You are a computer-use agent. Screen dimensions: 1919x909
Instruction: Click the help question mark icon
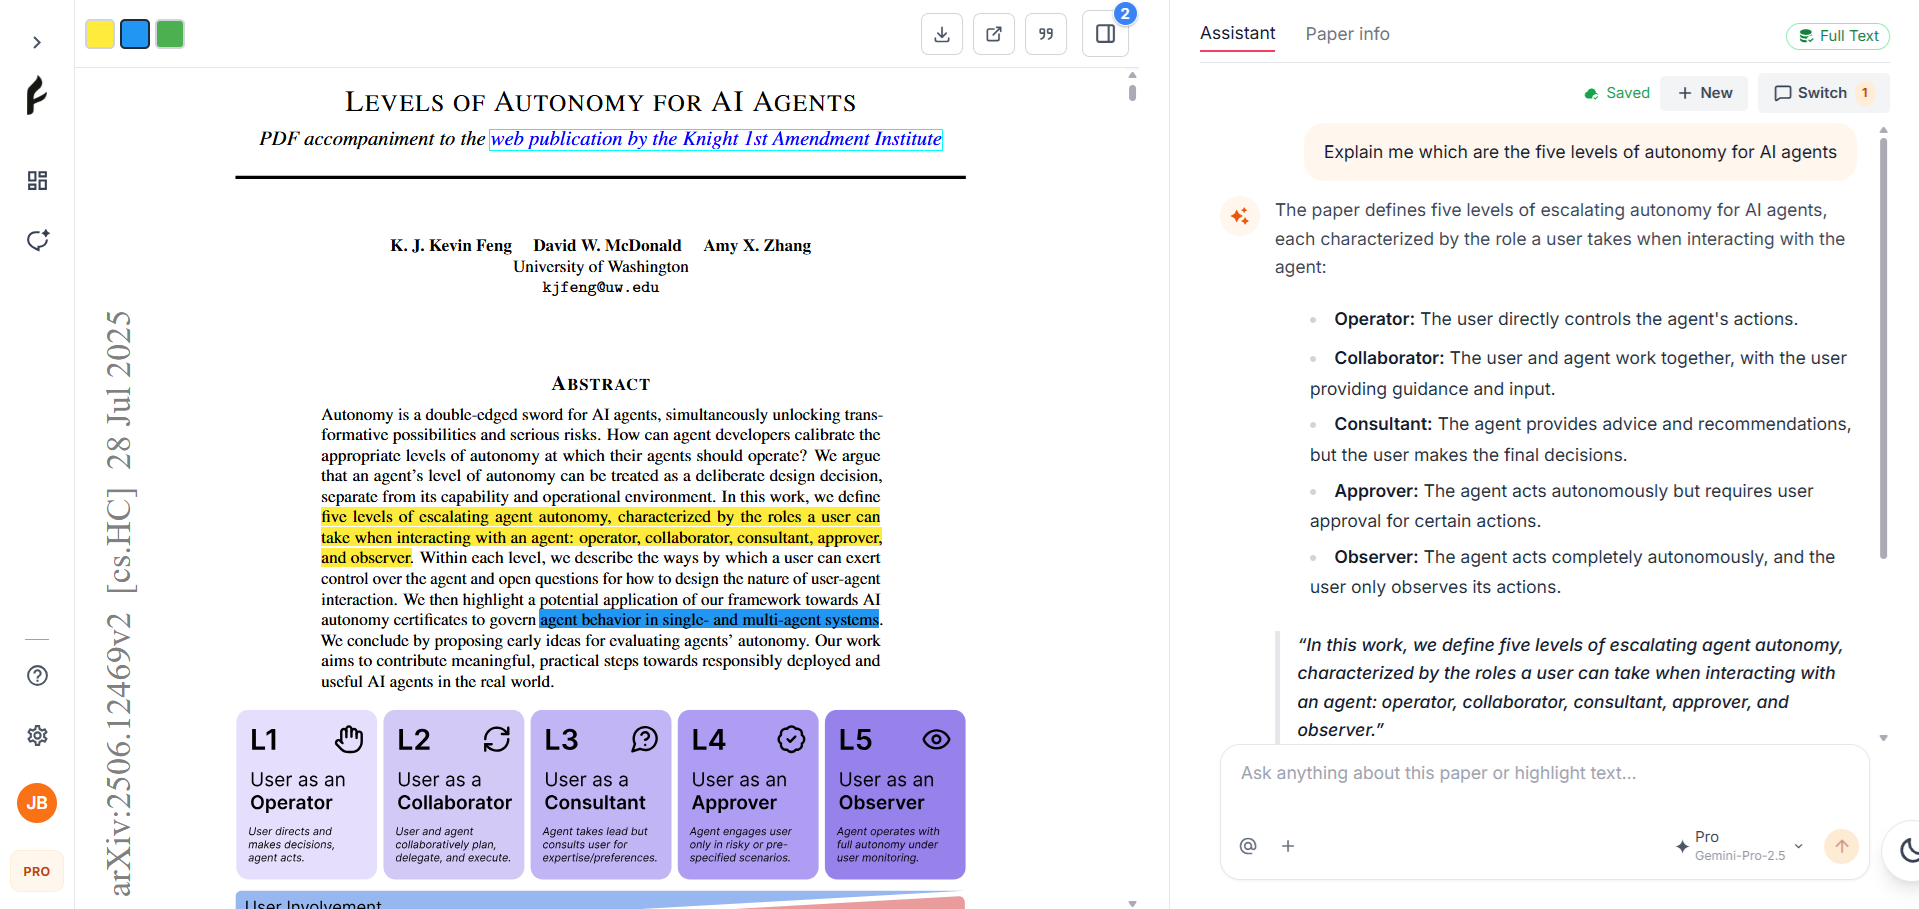[x=37, y=675]
